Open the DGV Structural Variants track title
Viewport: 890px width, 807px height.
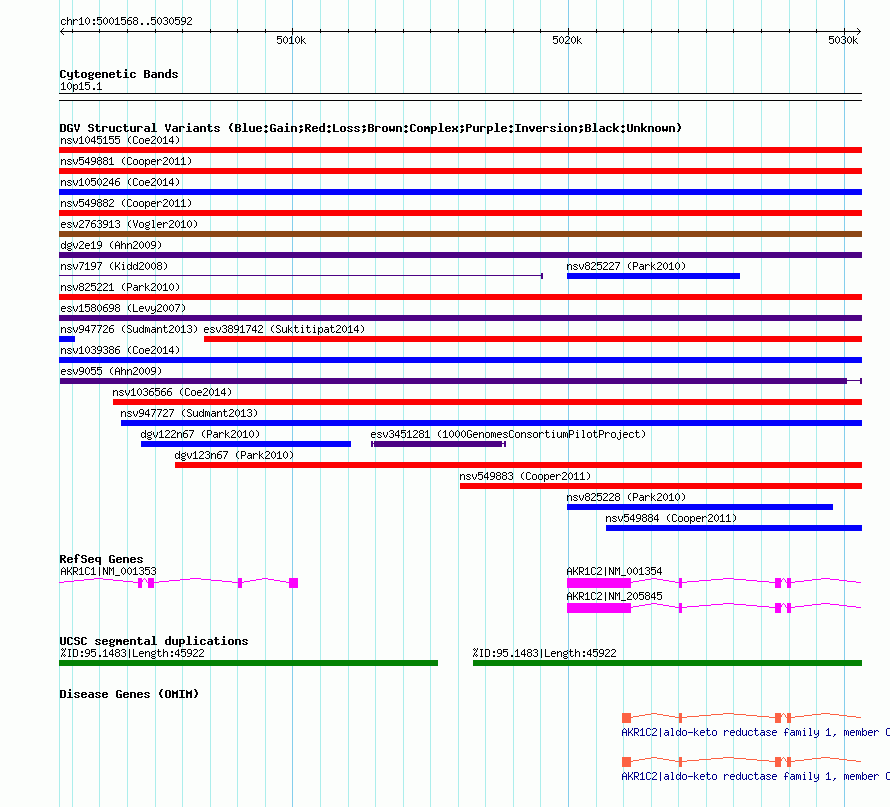(x=370, y=128)
